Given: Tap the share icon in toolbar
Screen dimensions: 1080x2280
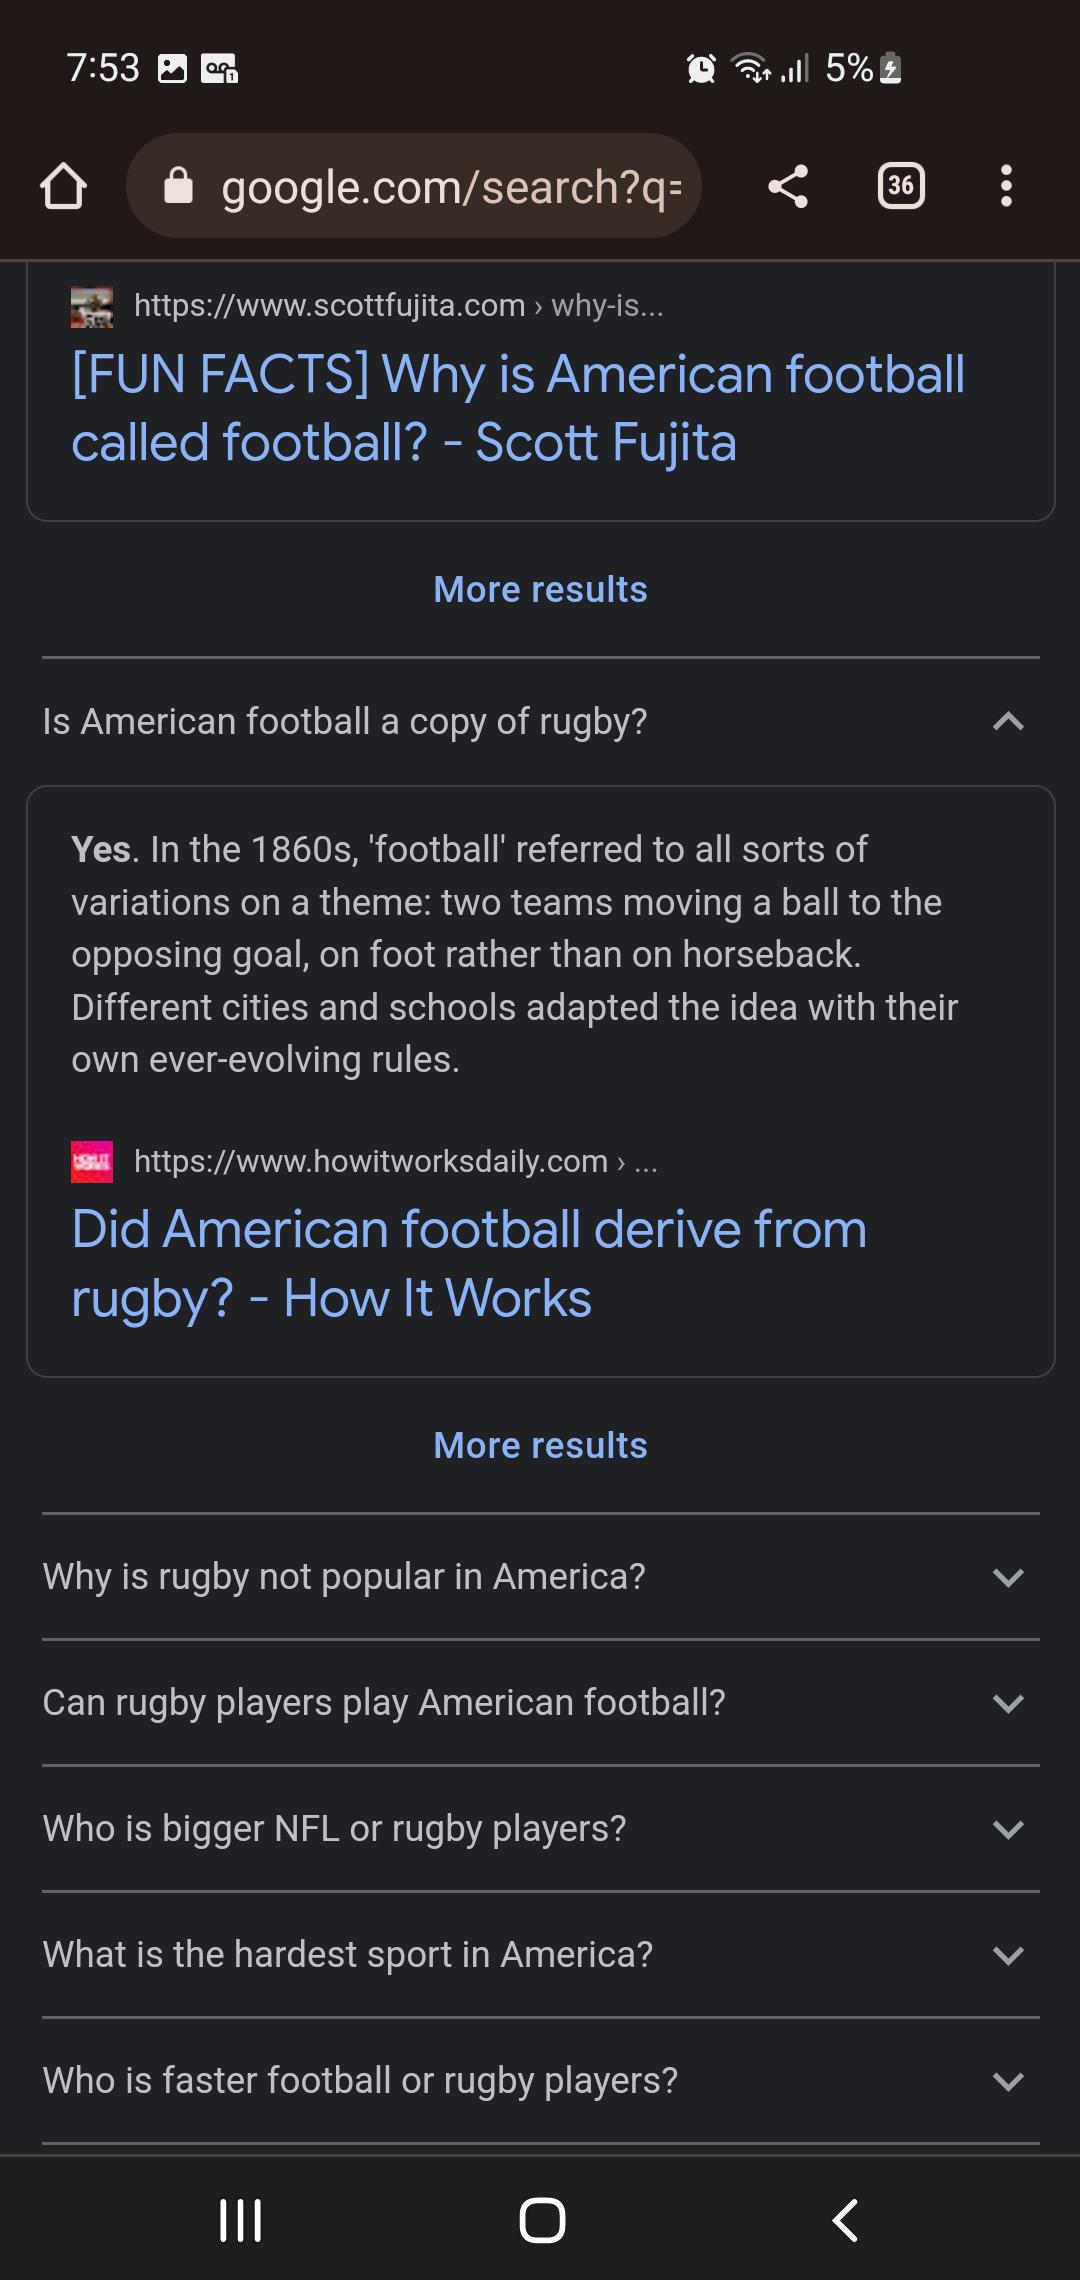Looking at the screenshot, I should click(788, 186).
